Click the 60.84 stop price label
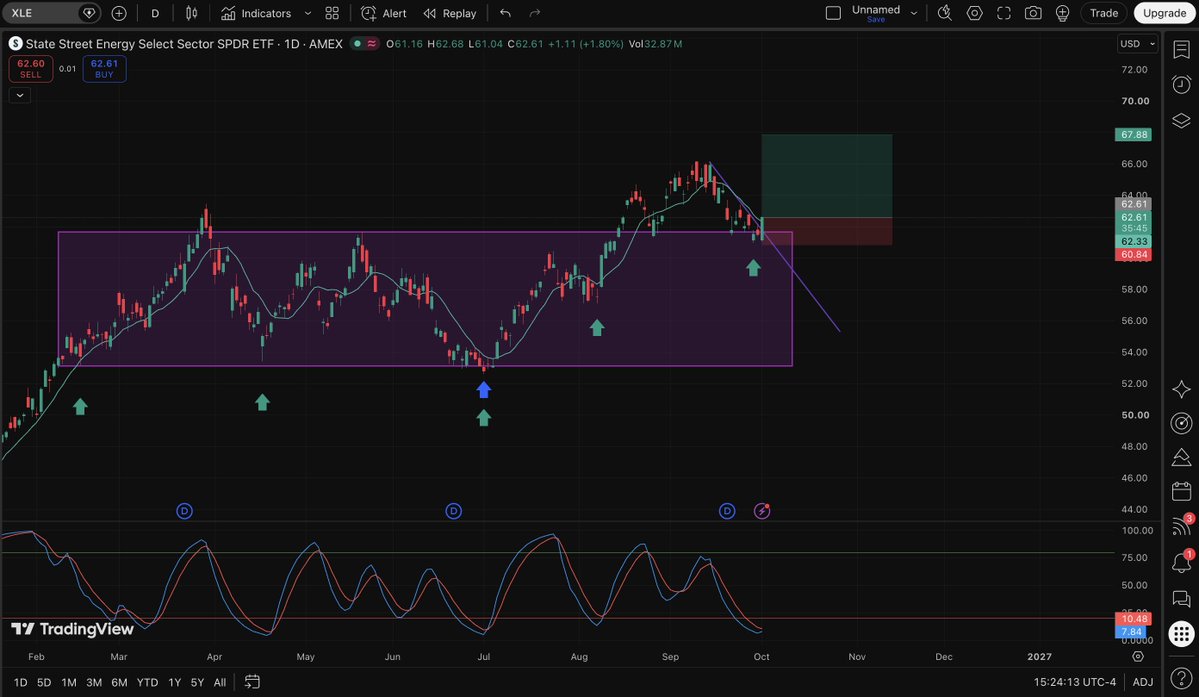Image resolution: width=1199 pixels, height=697 pixels. tap(1133, 254)
